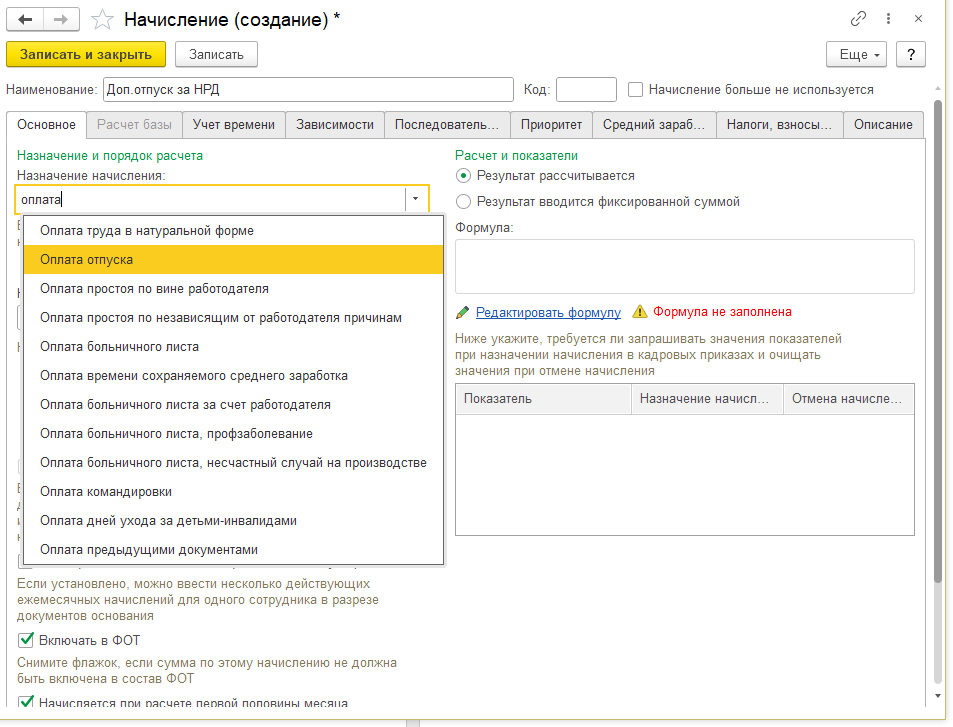Select 'Результат рассчитывается' radio button

tap(463, 176)
